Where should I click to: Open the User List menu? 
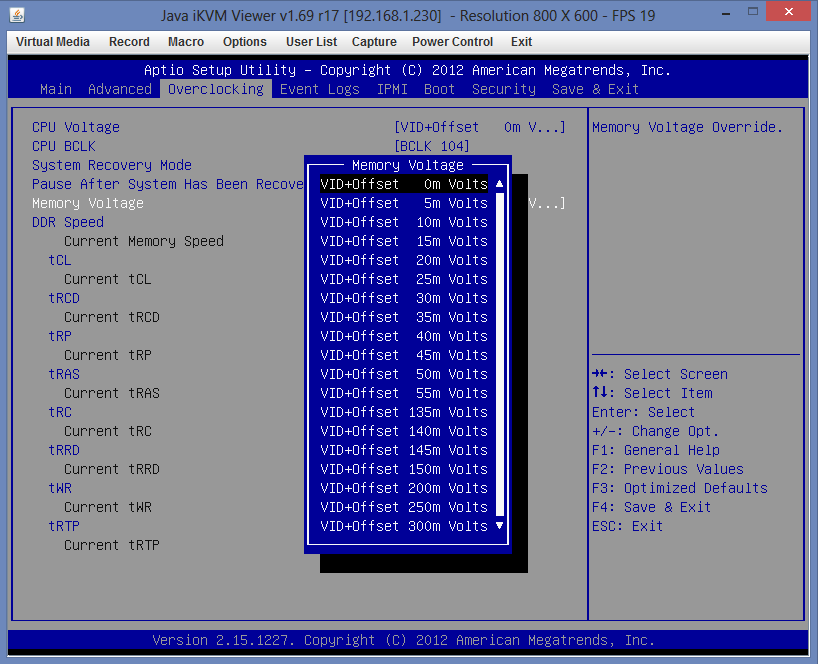(311, 42)
